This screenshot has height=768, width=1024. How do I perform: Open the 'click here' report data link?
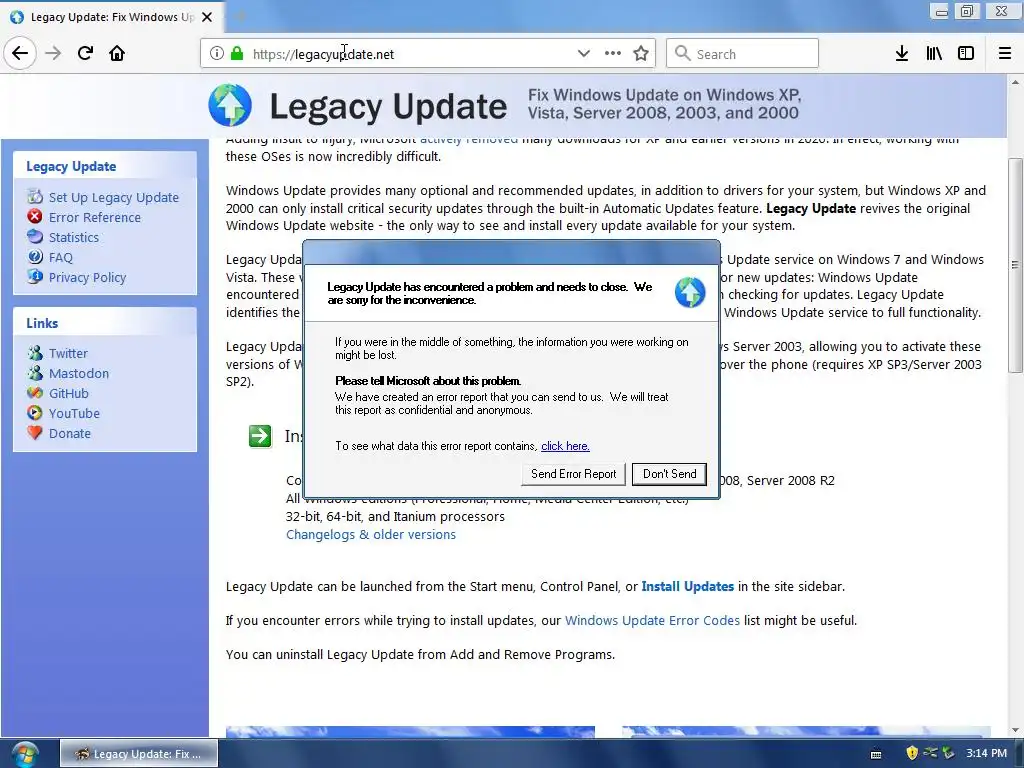coord(565,446)
